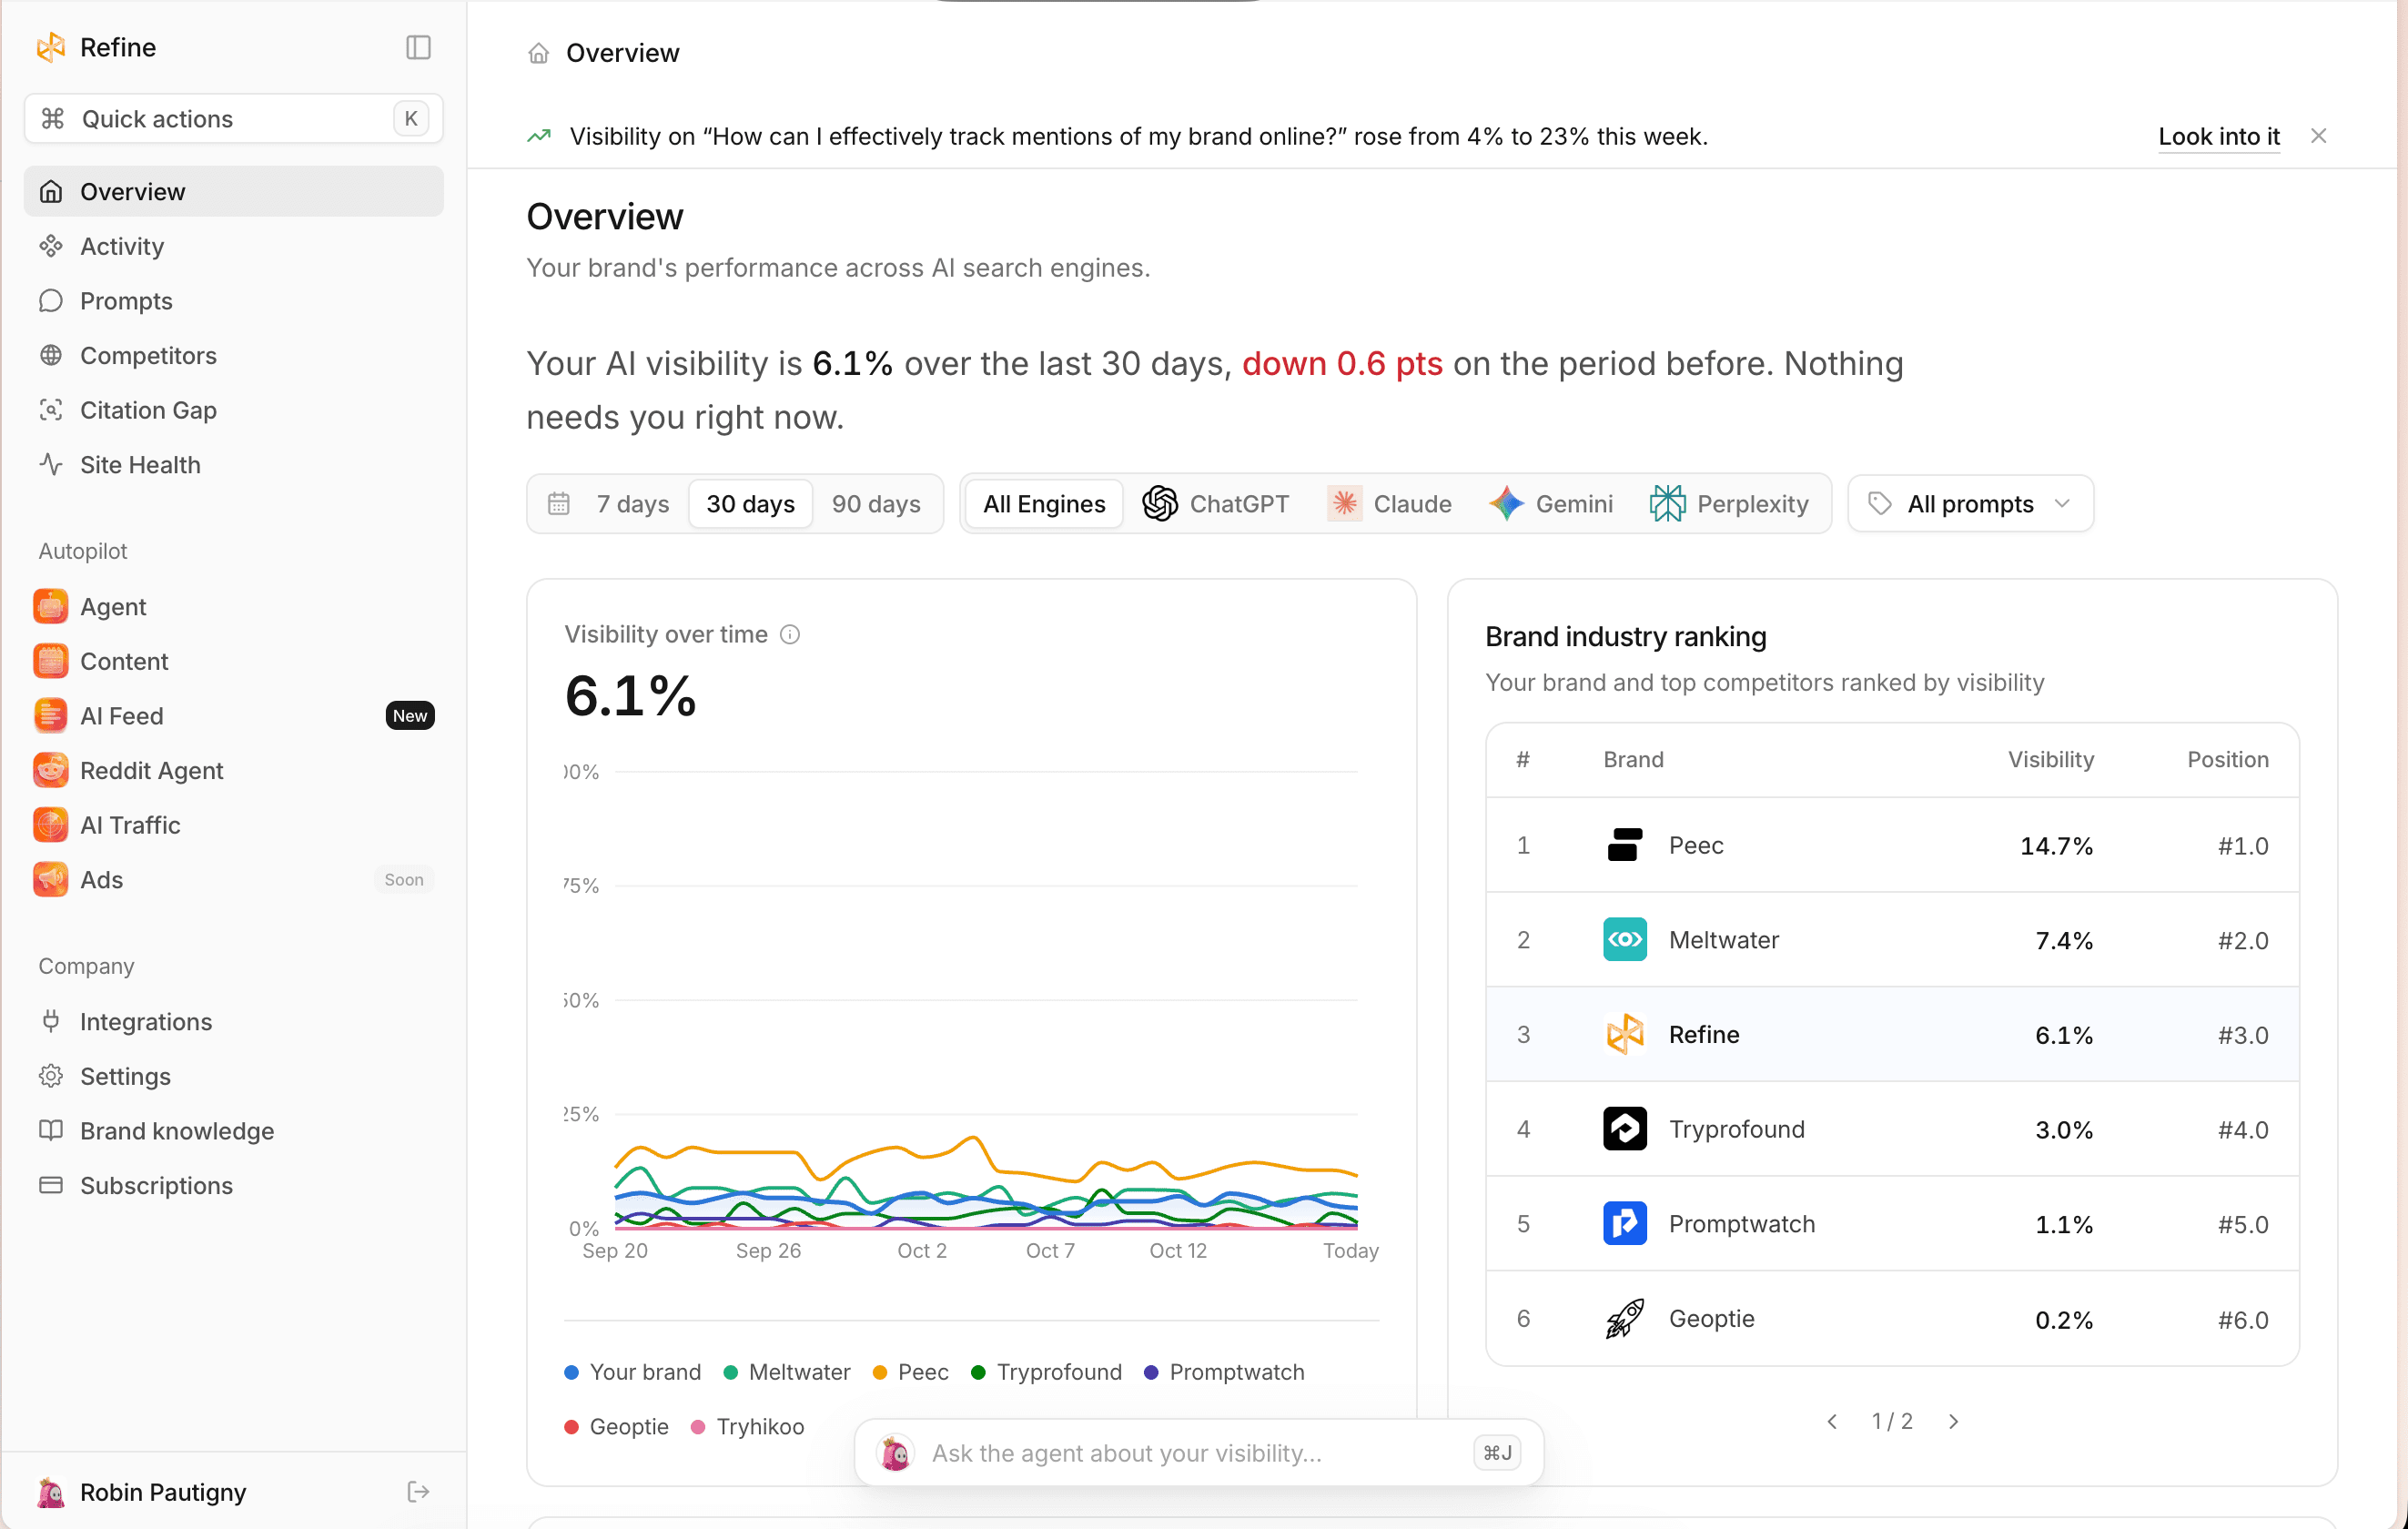This screenshot has width=2408, height=1529.
Task: Filter by Claude engine
Action: (x=1390, y=503)
